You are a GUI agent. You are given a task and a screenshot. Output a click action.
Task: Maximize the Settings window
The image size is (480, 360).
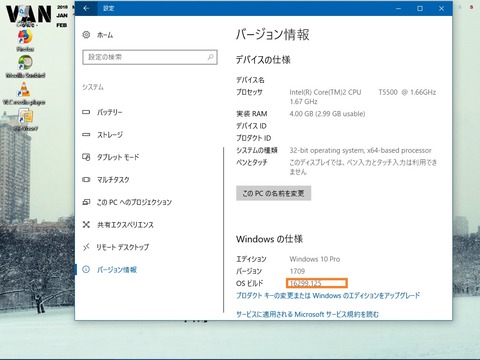click(420, 8)
